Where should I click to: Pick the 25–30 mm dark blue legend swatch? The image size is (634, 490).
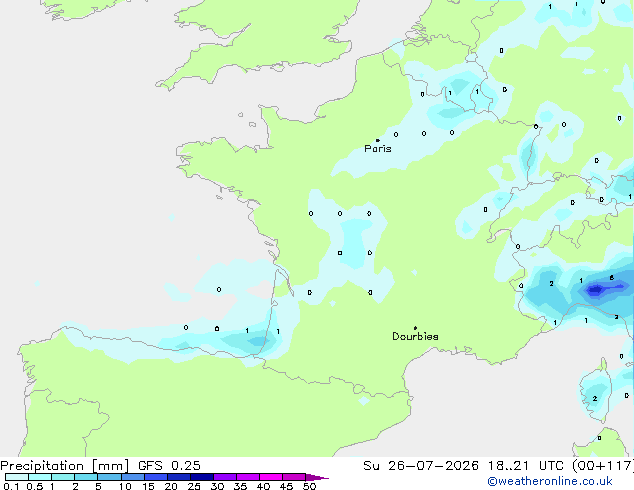point(201,477)
